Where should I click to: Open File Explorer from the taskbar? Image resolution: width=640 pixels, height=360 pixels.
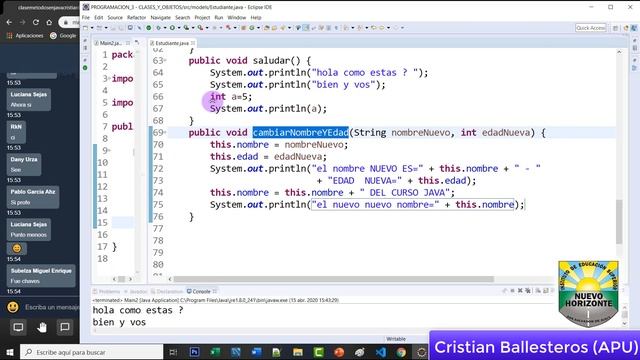298,352
